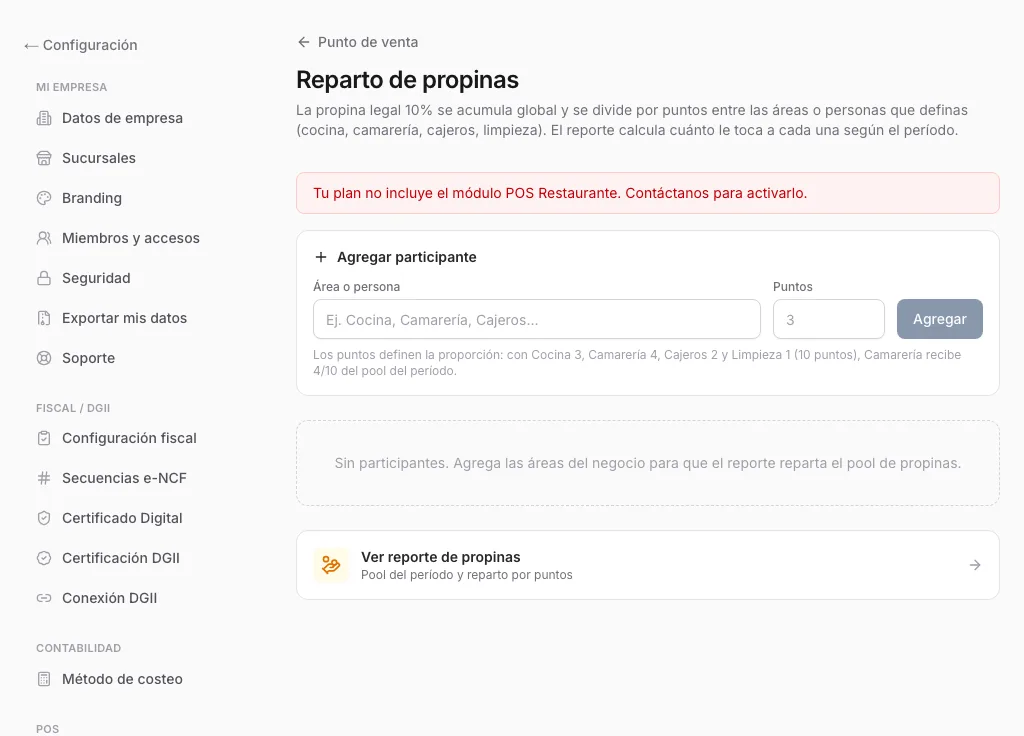Viewport: 1024px width, 736px height.
Task: Go back to Configuración
Action: coord(81,45)
